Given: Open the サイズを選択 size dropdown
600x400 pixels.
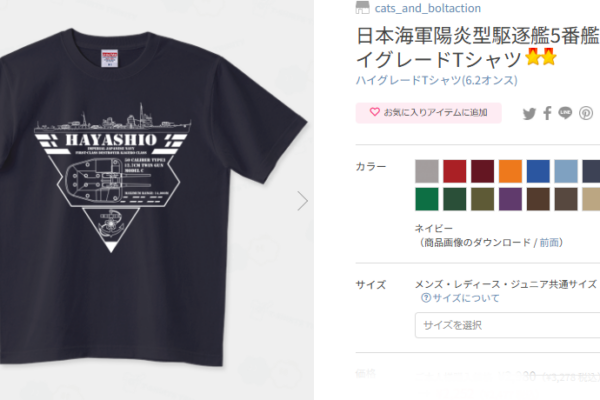Looking at the screenshot, I should tap(507, 325).
